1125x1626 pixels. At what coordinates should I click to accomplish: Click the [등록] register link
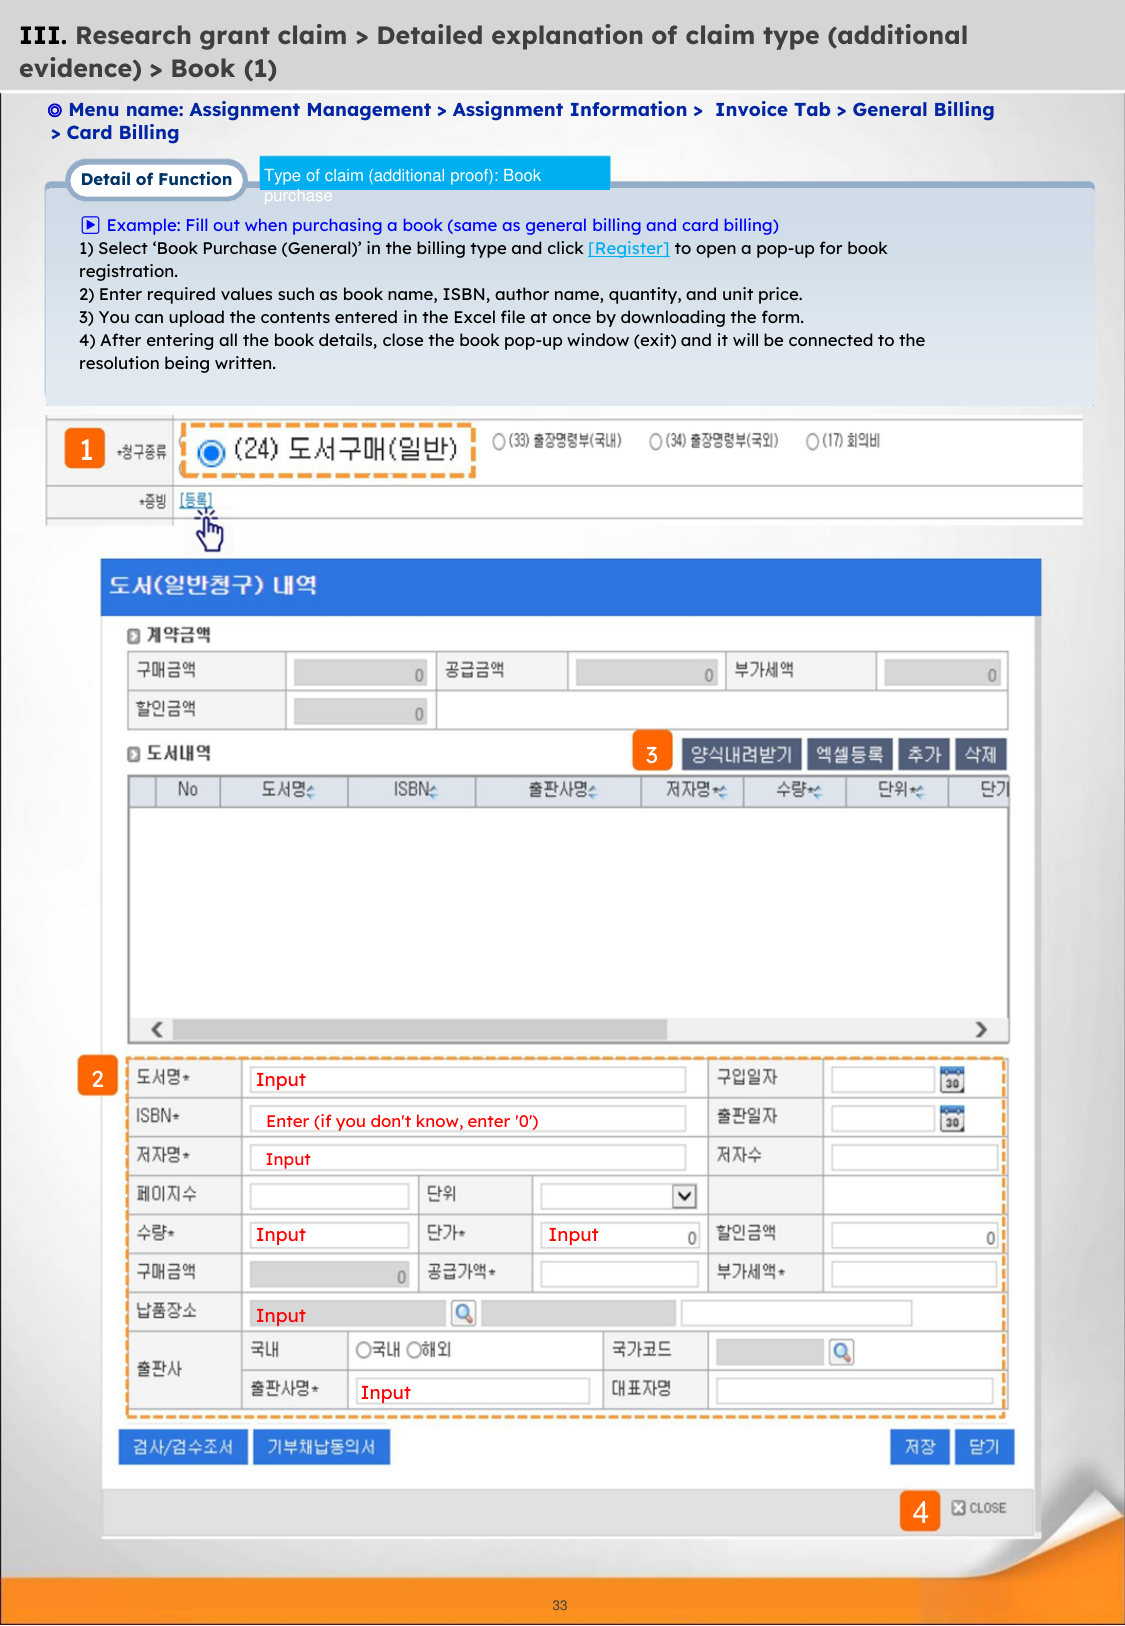coord(195,500)
